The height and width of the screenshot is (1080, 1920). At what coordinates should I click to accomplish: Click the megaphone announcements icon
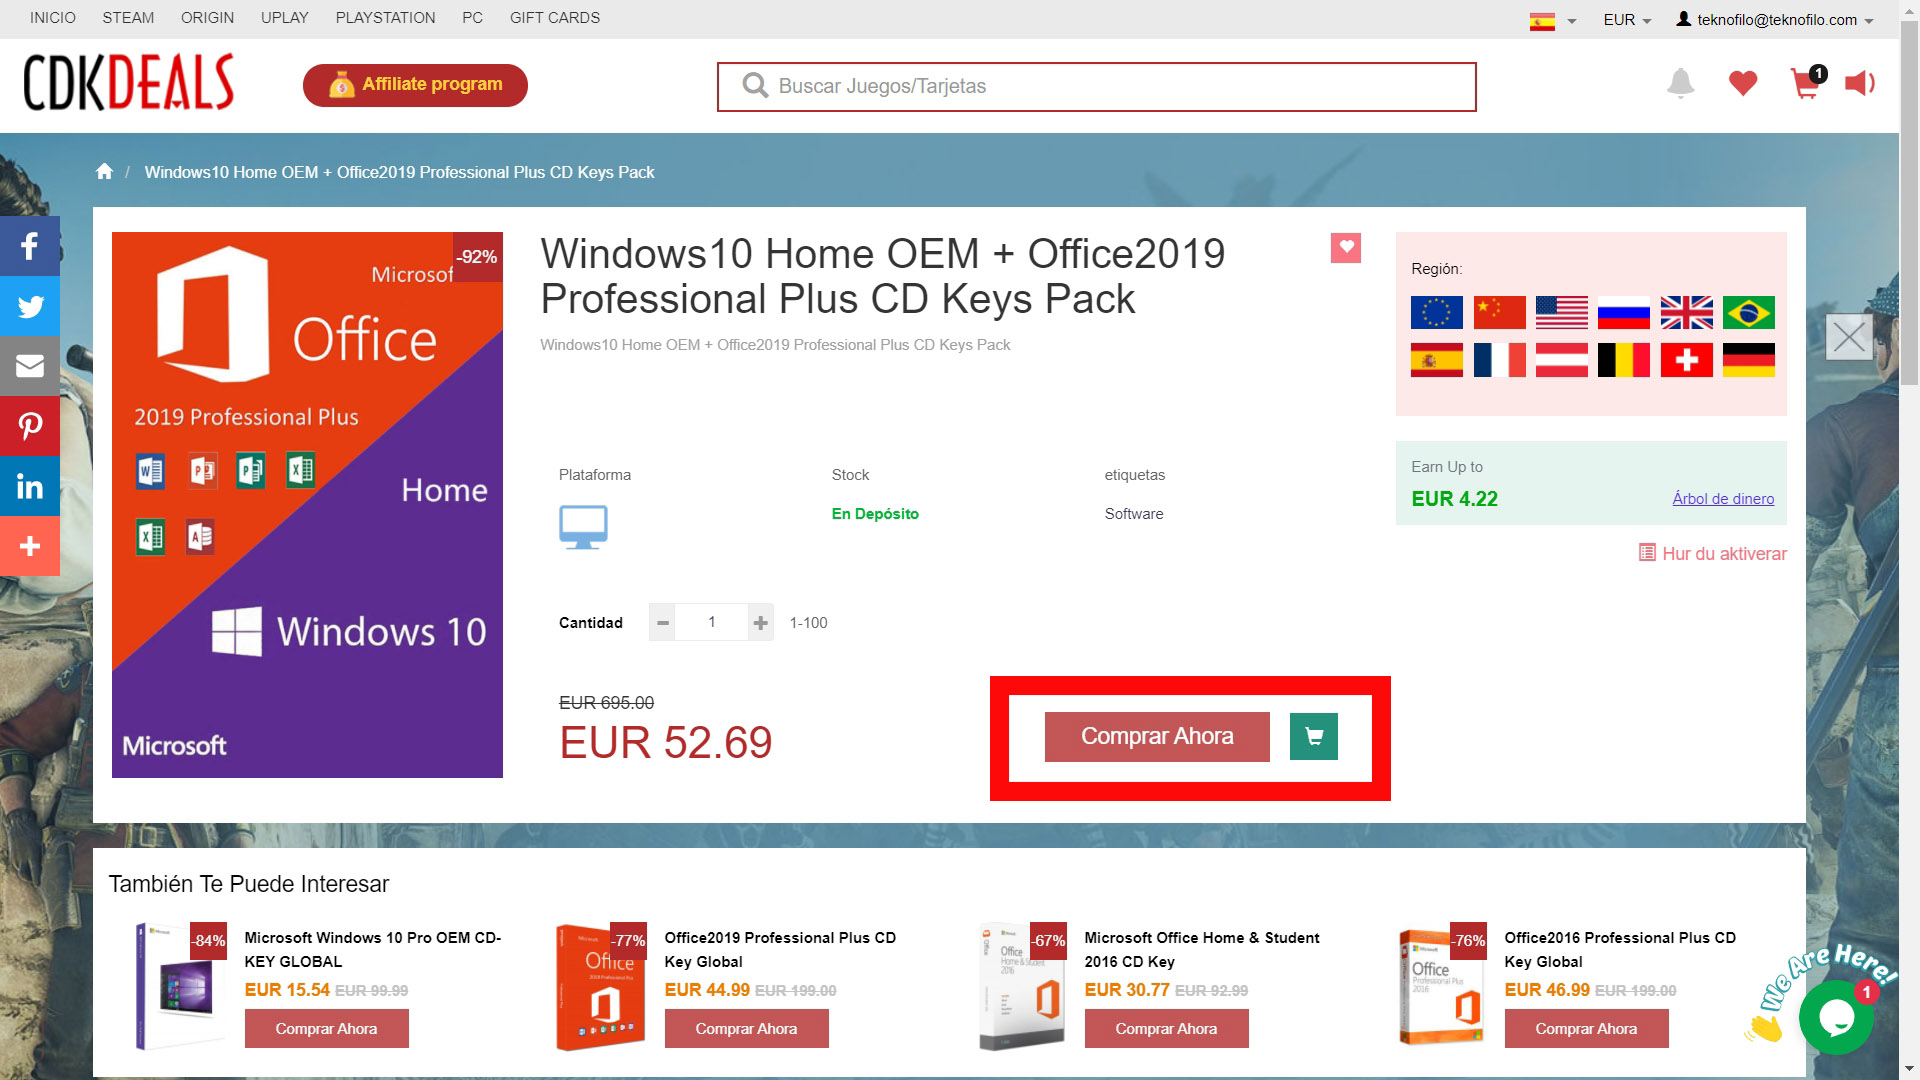click(x=1860, y=83)
